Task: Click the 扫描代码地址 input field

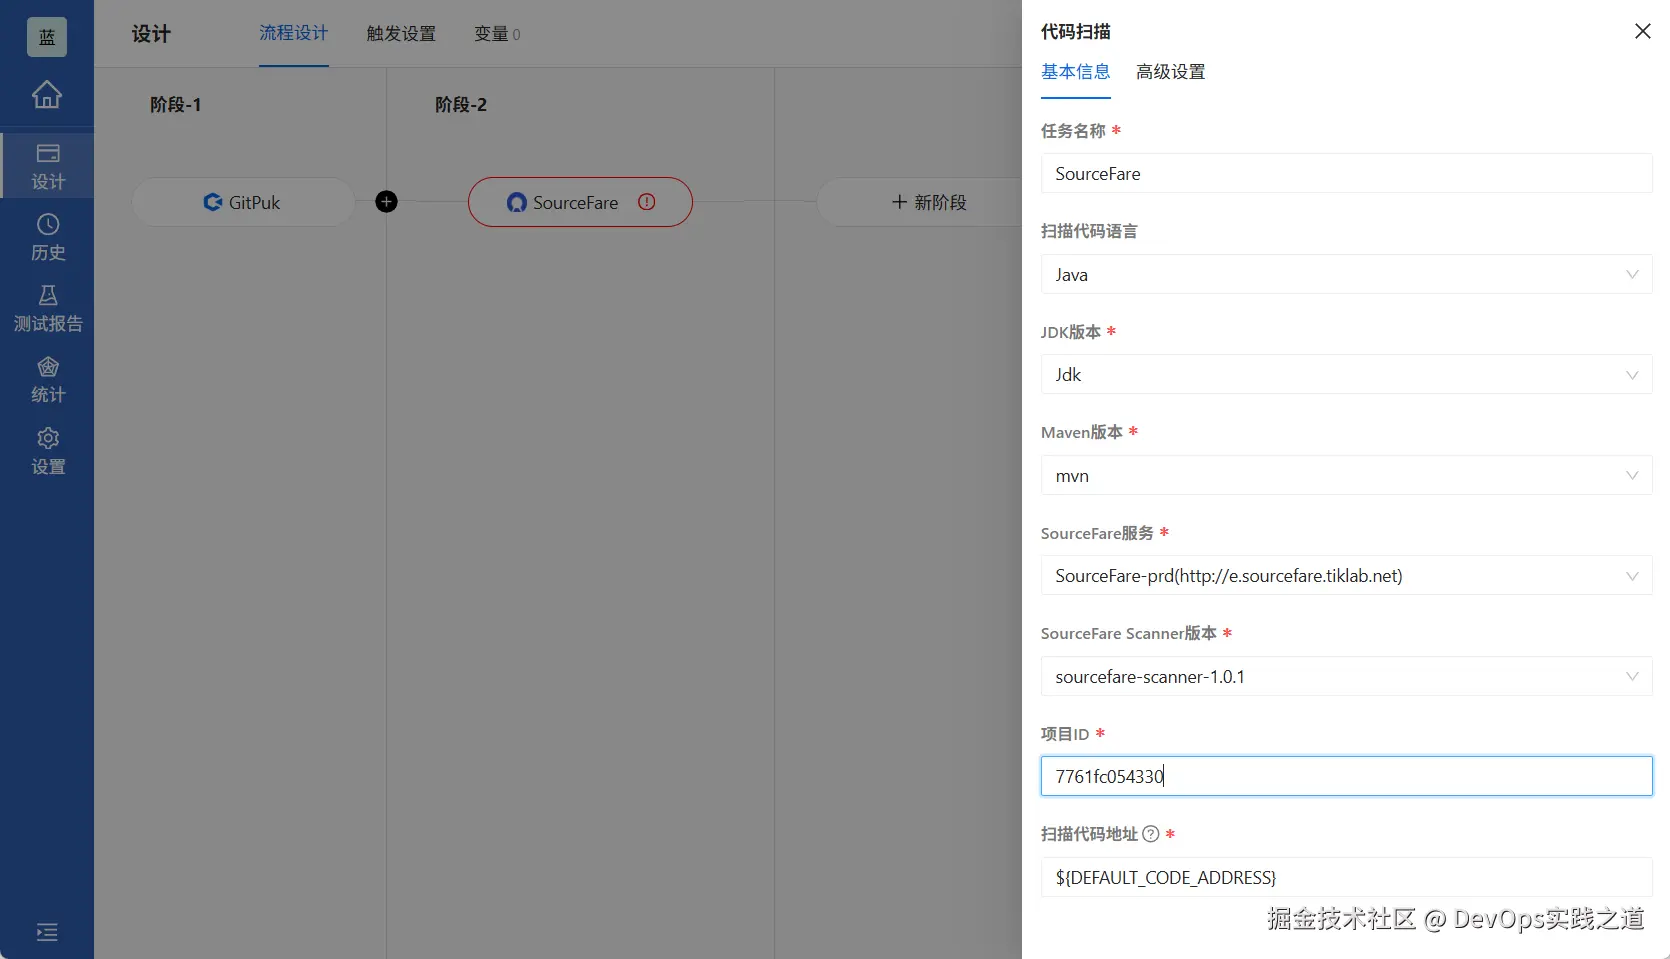Action: coord(1346,877)
